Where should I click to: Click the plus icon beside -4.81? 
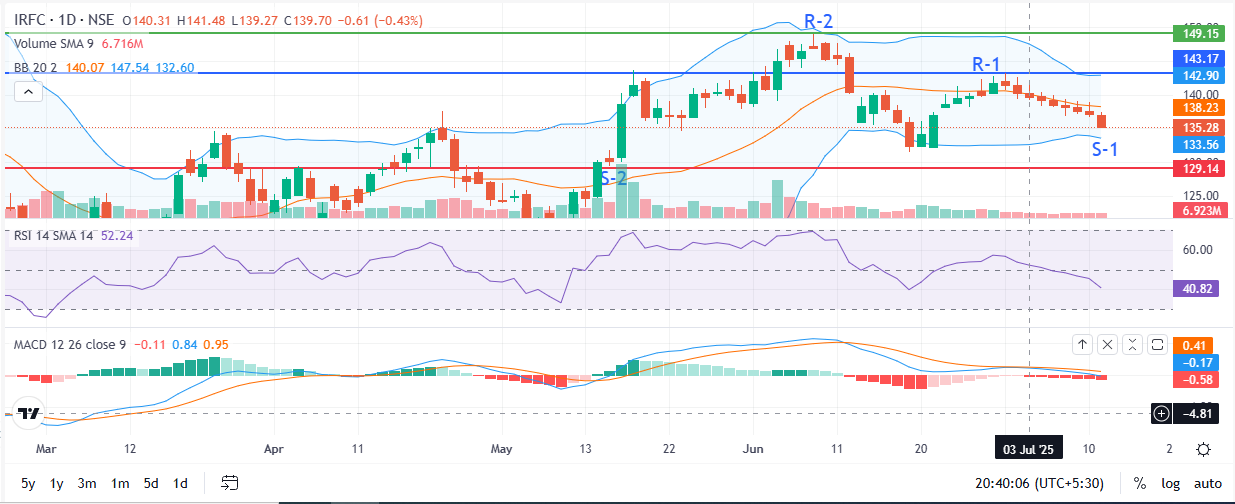[x=1161, y=412]
